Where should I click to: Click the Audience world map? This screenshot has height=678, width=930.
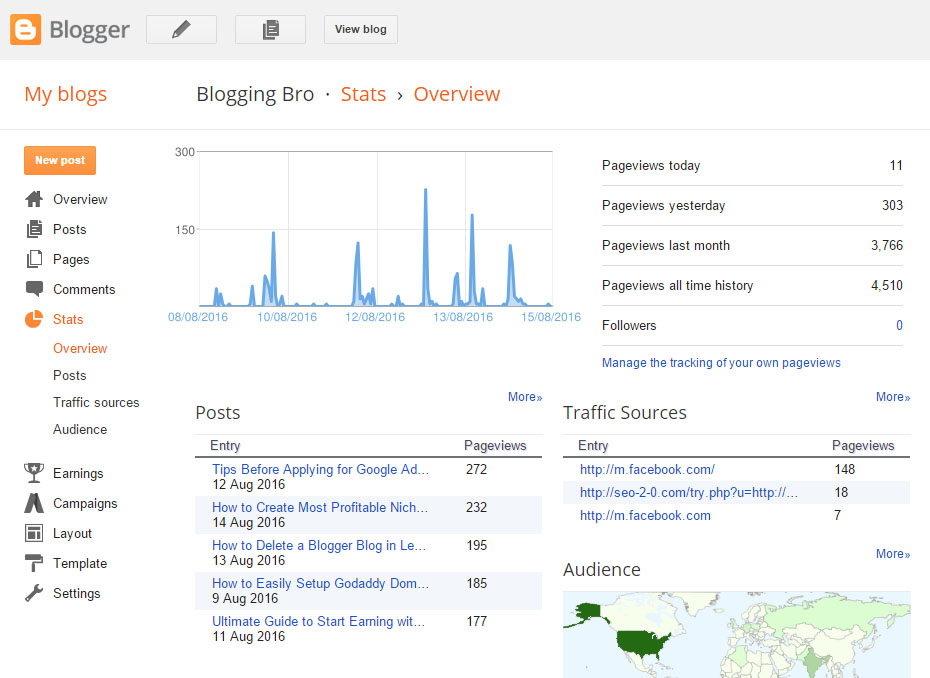tap(737, 634)
